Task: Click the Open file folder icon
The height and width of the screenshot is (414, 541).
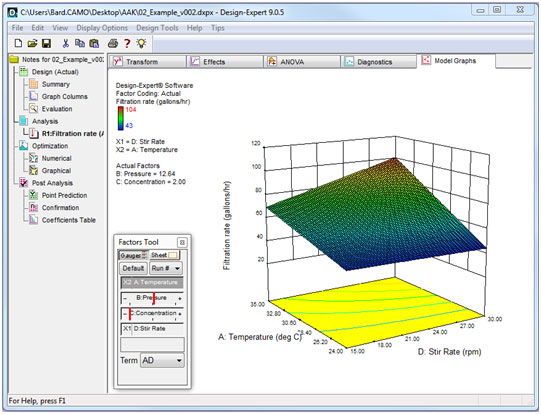Action: coord(32,43)
